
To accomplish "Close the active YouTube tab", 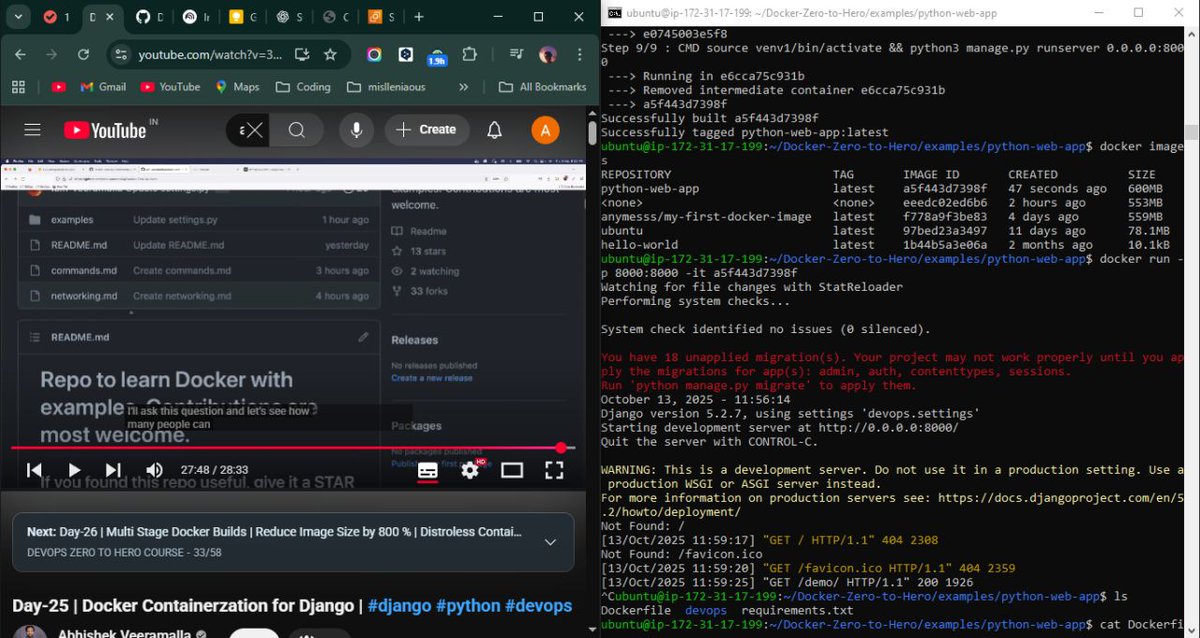I will click(x=112, y=17).
